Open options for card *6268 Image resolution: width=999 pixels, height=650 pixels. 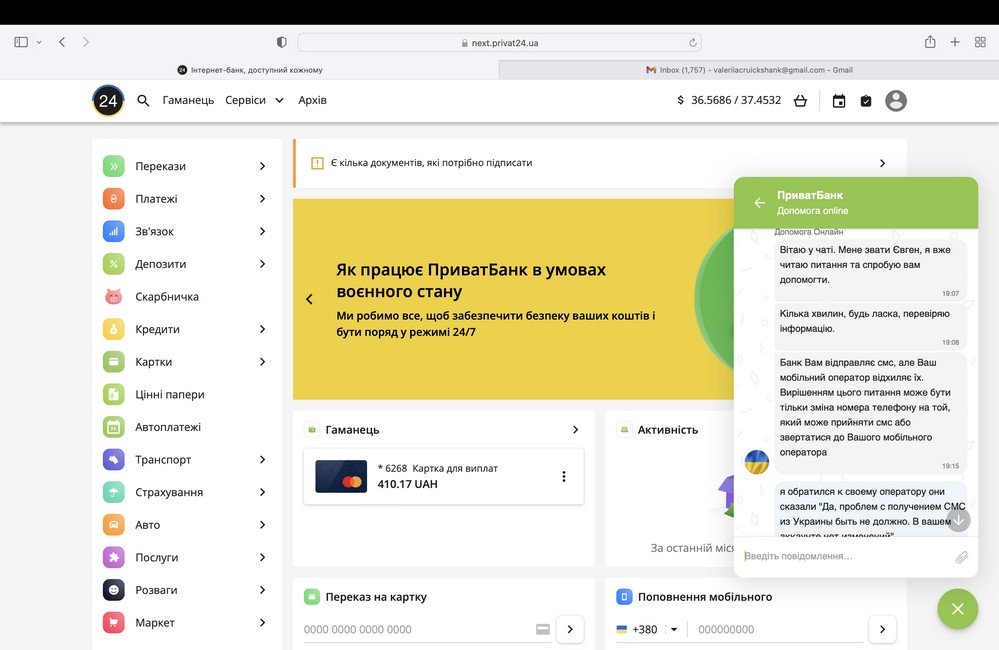point(564,477)
